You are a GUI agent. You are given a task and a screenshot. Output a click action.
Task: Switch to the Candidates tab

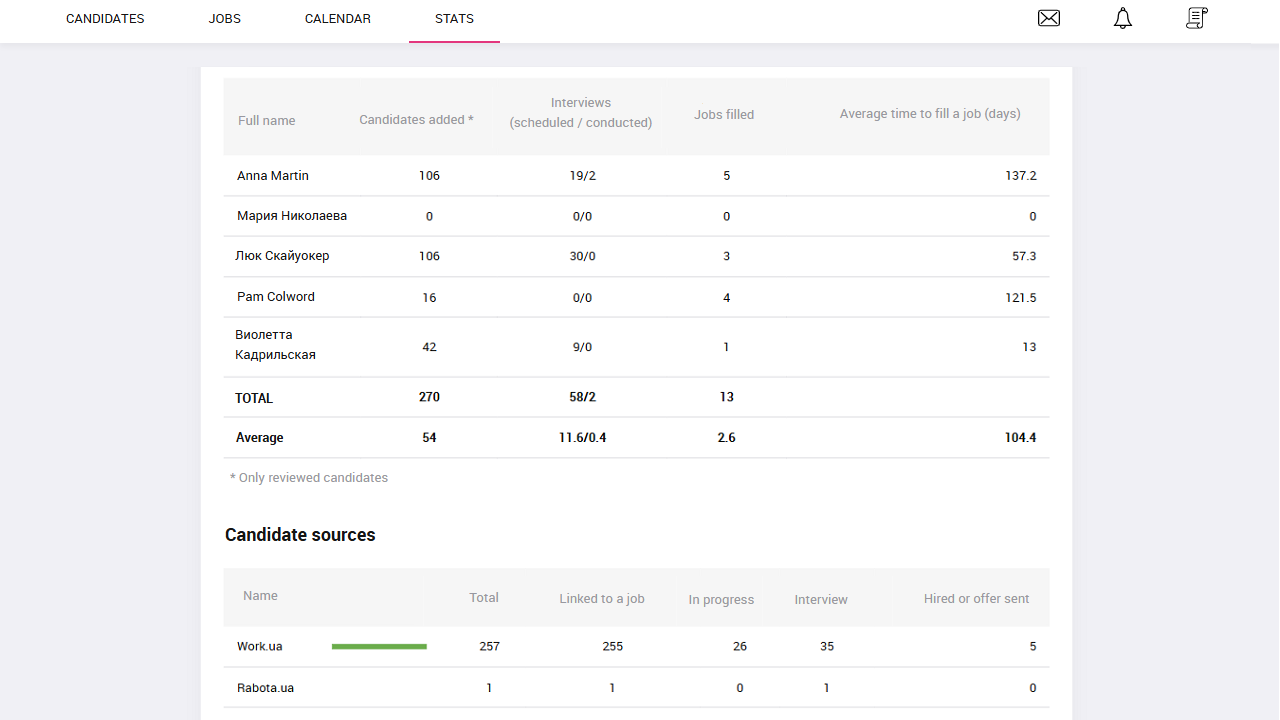[x=104, y=18]
